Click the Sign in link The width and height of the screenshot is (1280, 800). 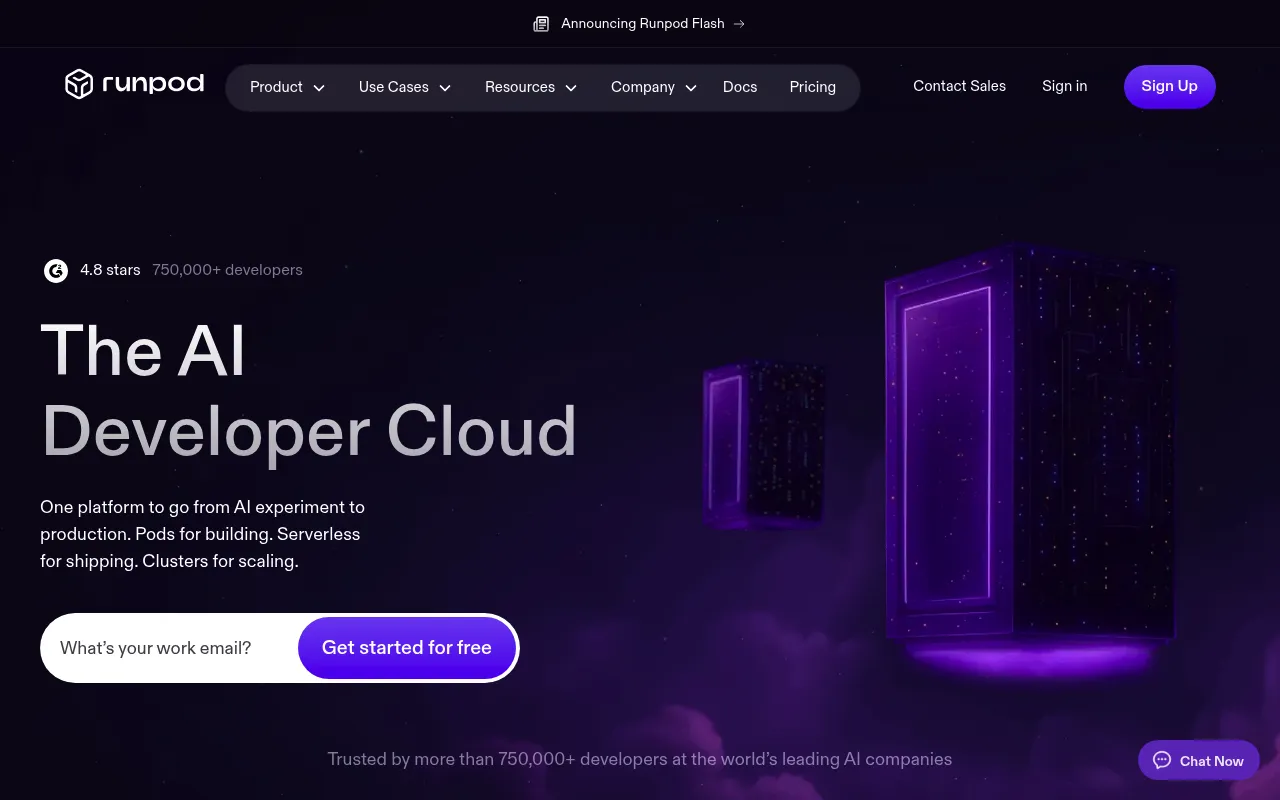point(1065,86)
